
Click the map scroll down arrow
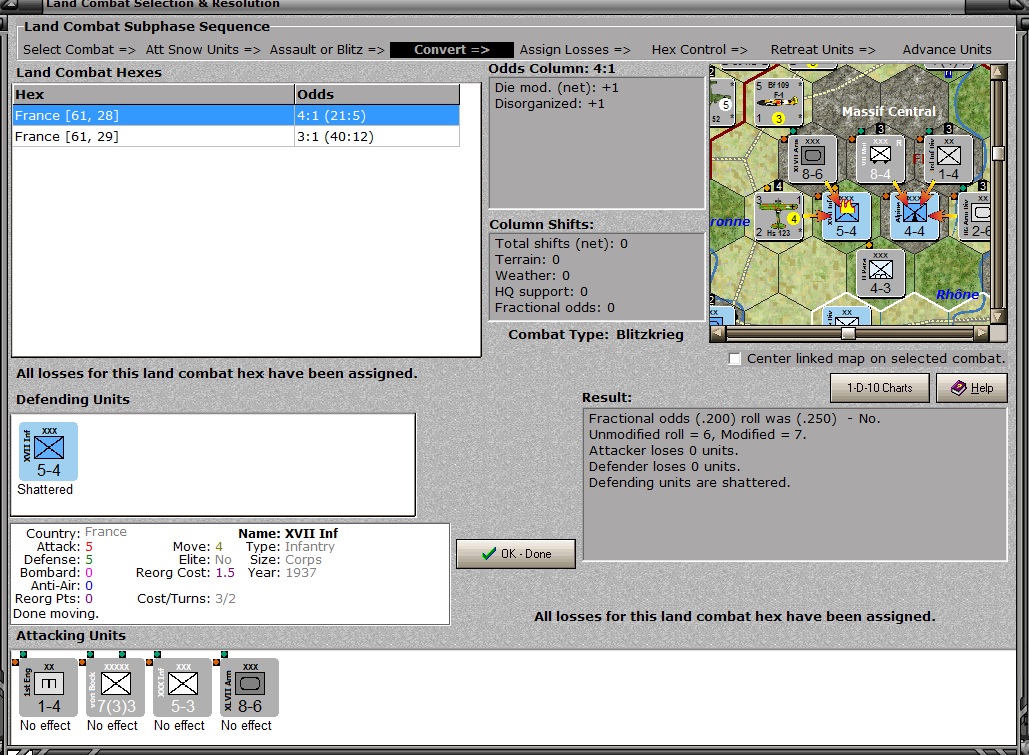click(998, 317)
